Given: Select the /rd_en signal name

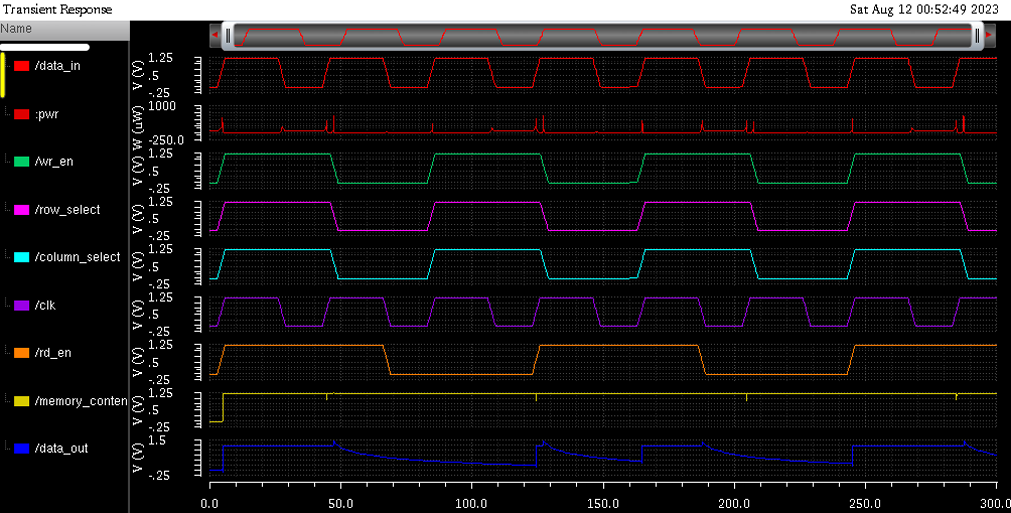Looking at the screenshot, I should pyautogui.click(x=53, y=353).
